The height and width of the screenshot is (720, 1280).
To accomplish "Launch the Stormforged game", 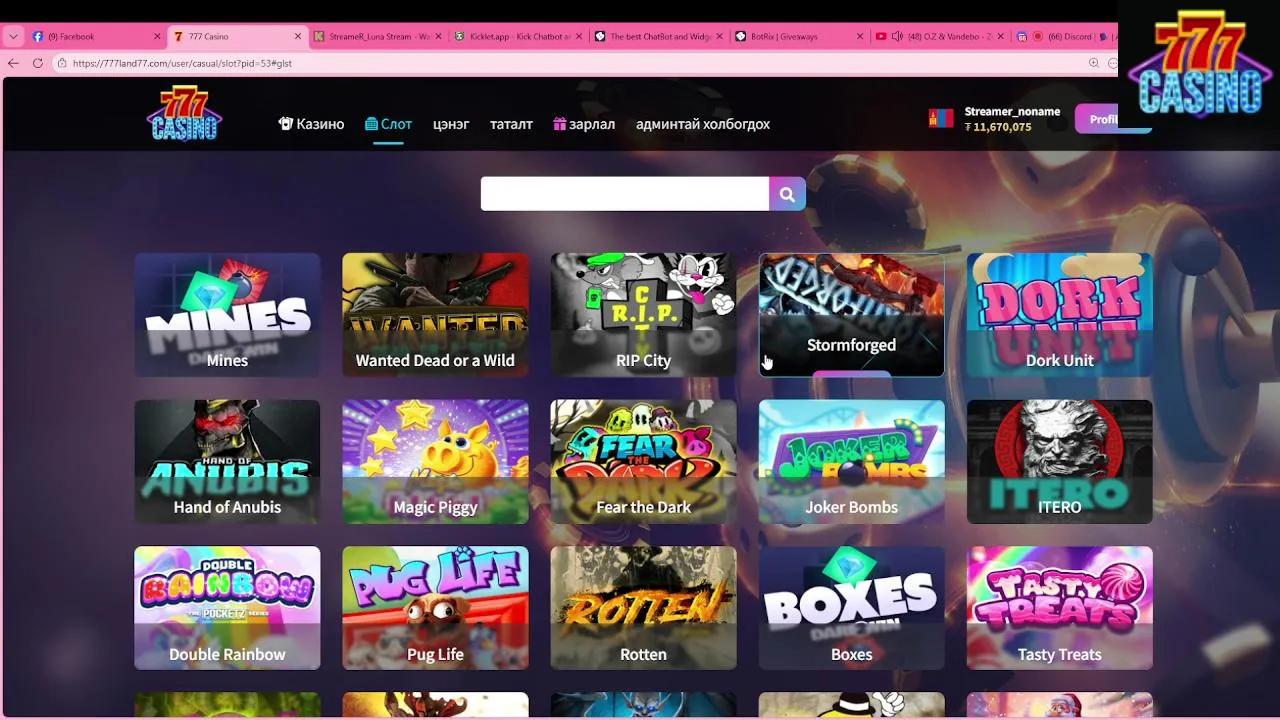I will coord(851,314).
